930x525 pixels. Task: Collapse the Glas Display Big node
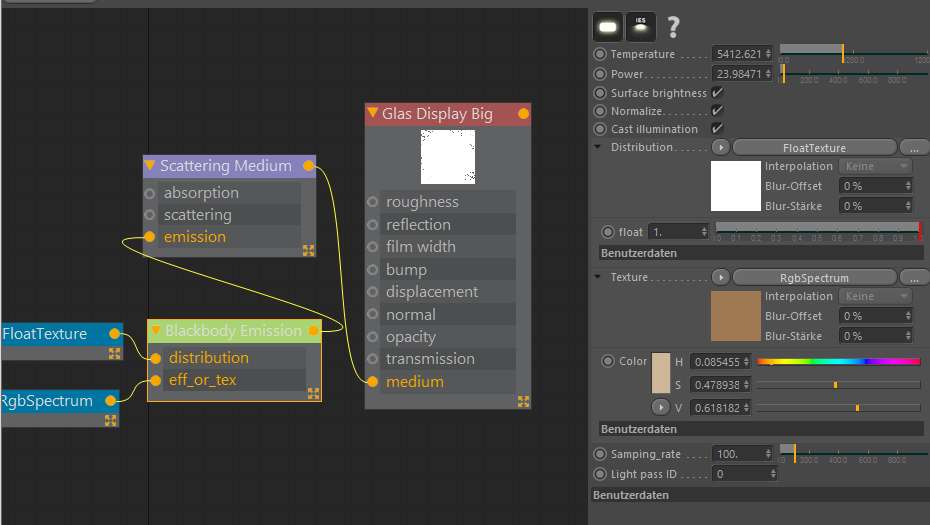[x=373, y=114]
